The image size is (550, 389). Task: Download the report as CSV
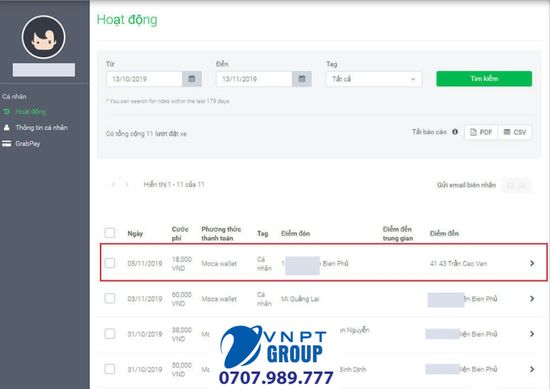515,132
